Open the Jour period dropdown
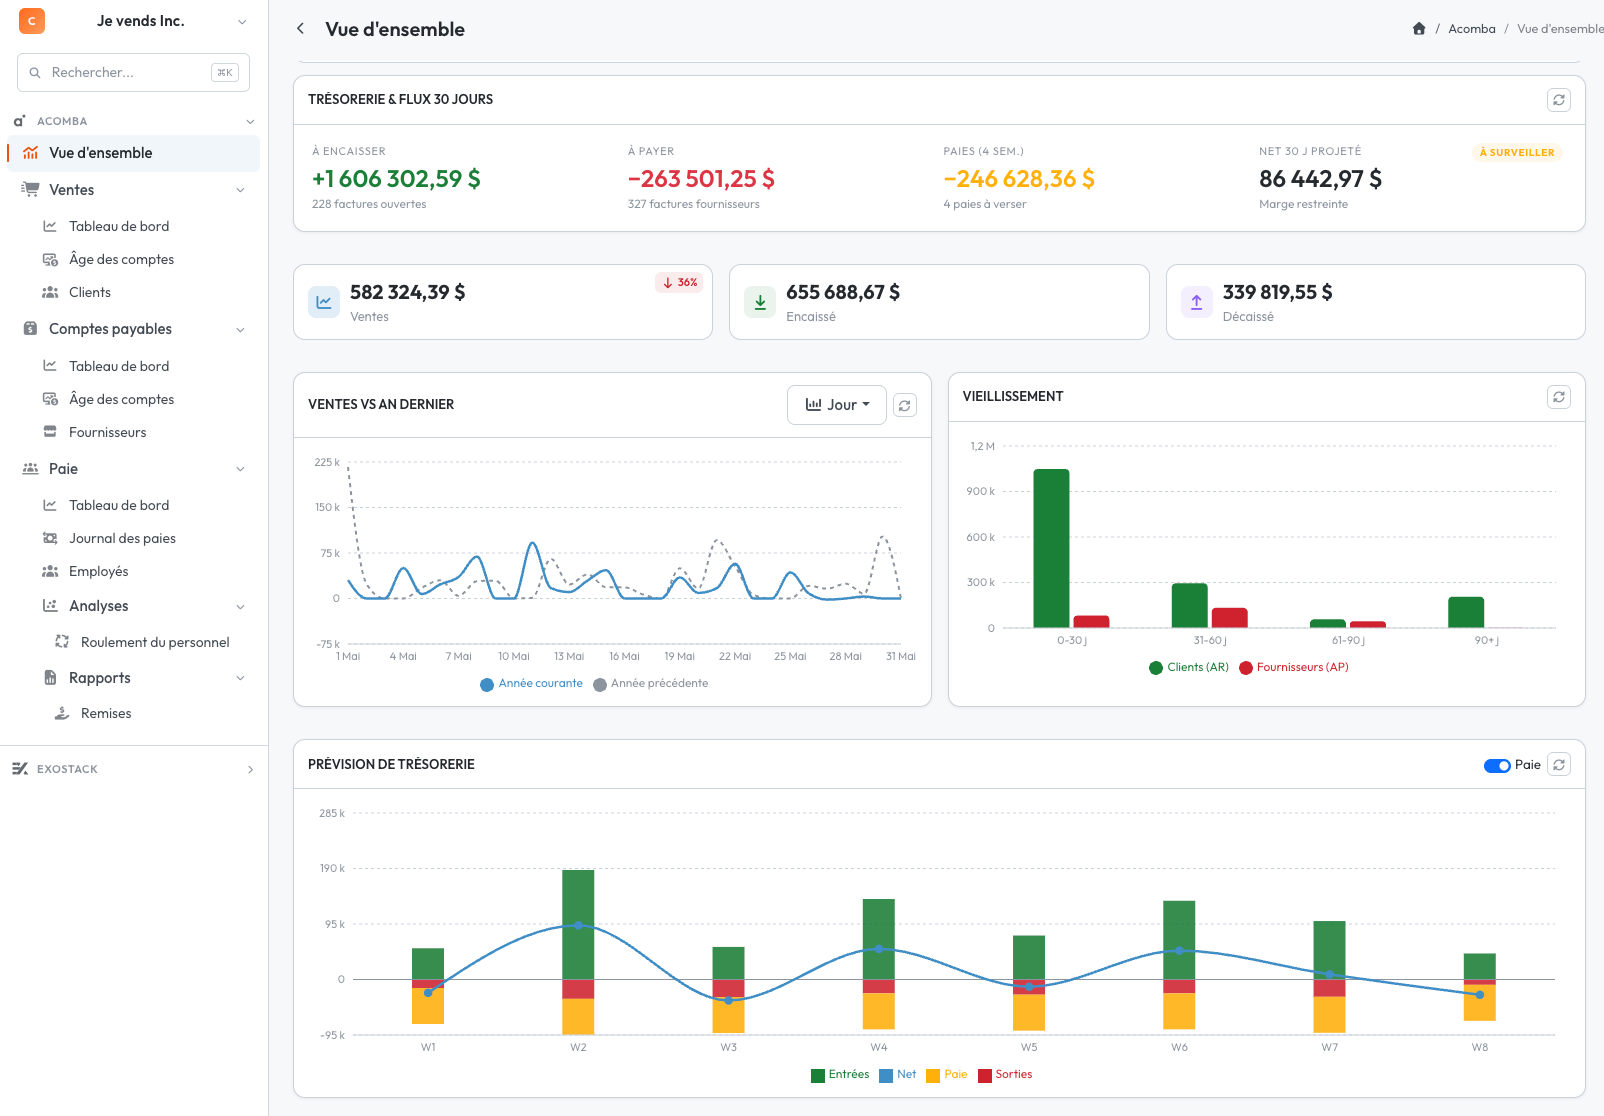 click(837, 405)
